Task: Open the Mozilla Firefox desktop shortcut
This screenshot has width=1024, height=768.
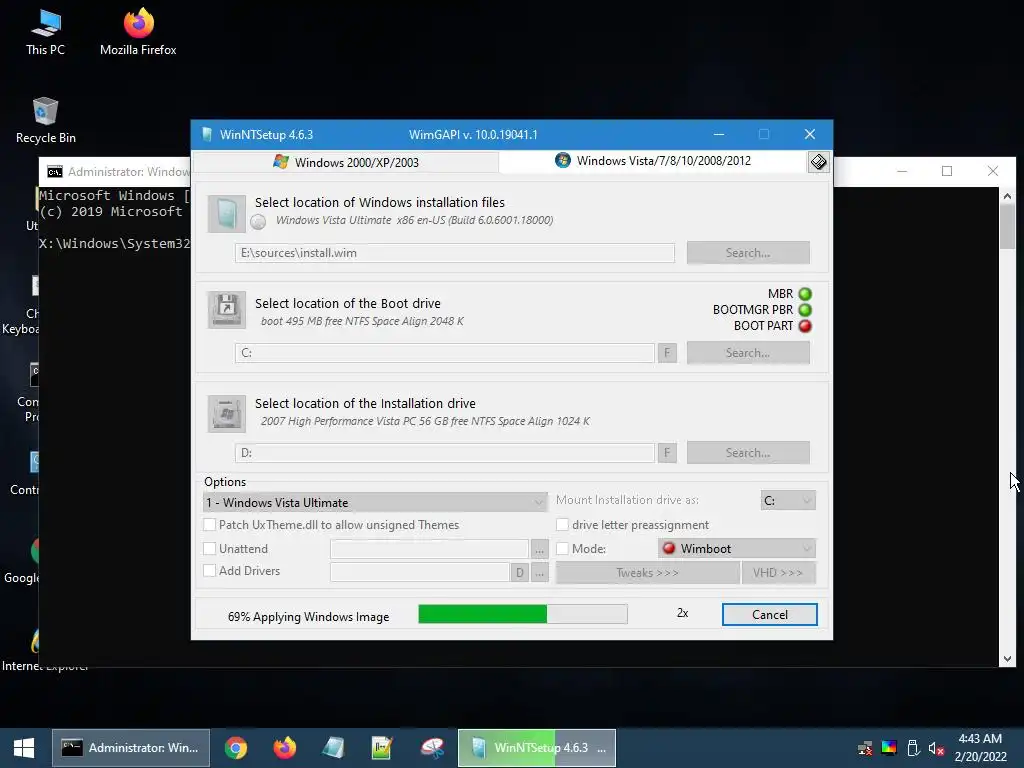Action: click(x=138, y=32)
